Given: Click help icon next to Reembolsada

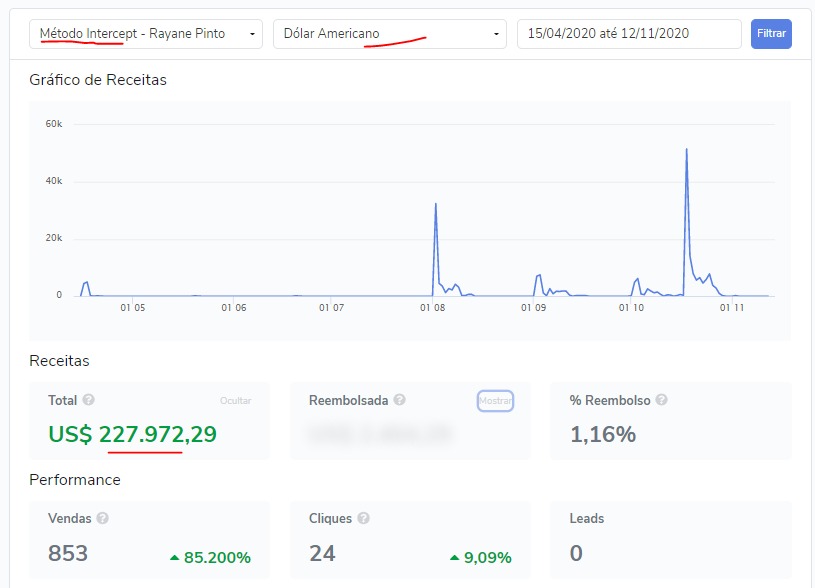Looking at the screenshot, I should click(400, 400).
